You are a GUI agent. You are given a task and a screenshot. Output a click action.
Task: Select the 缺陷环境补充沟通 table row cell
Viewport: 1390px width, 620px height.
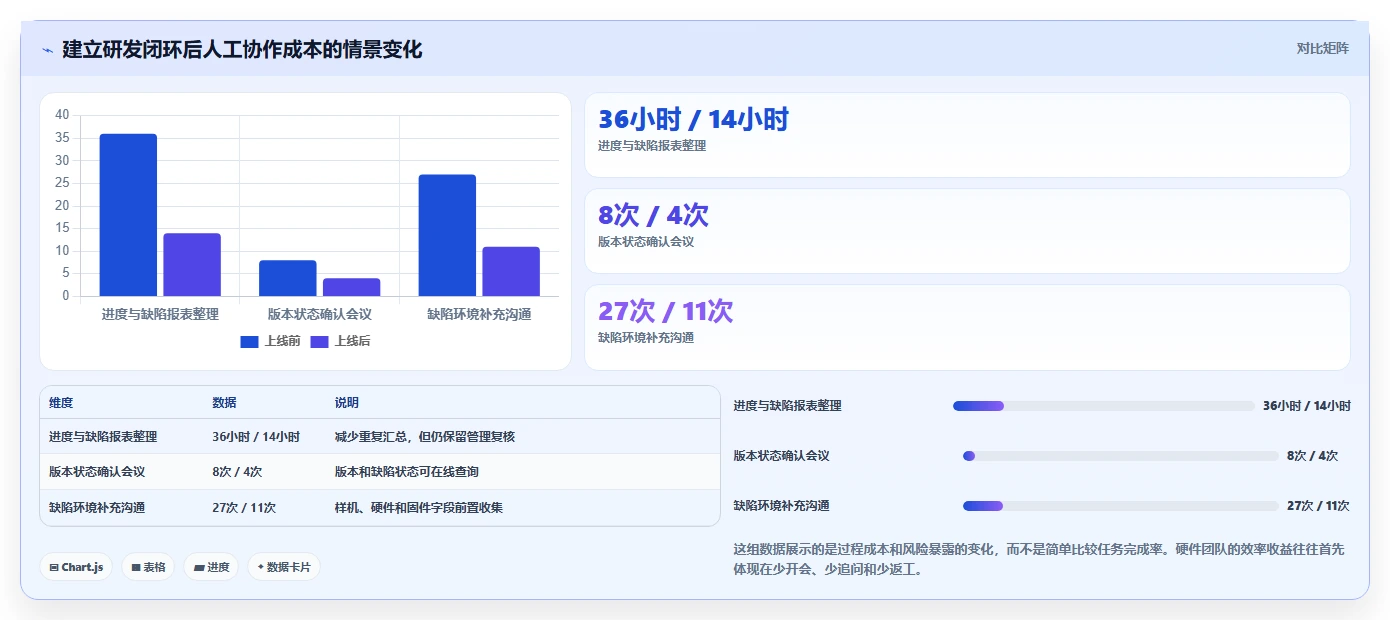click(x=97, y=508)
